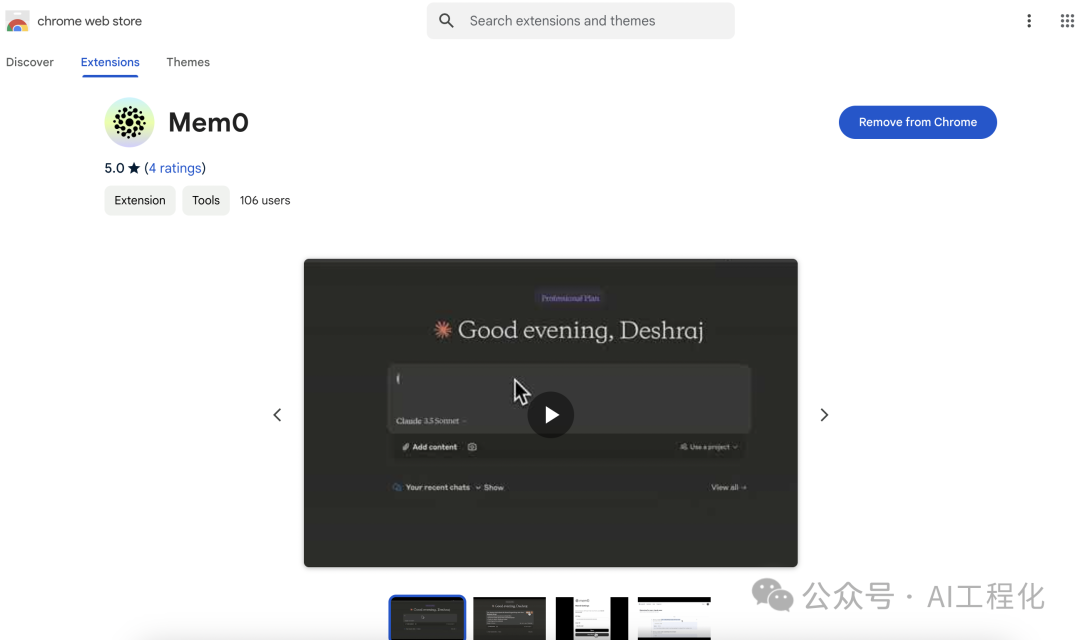This screenshot has height=640, width=1080.
Task: Click the Mem0 extension title
Action: point(209,123)
